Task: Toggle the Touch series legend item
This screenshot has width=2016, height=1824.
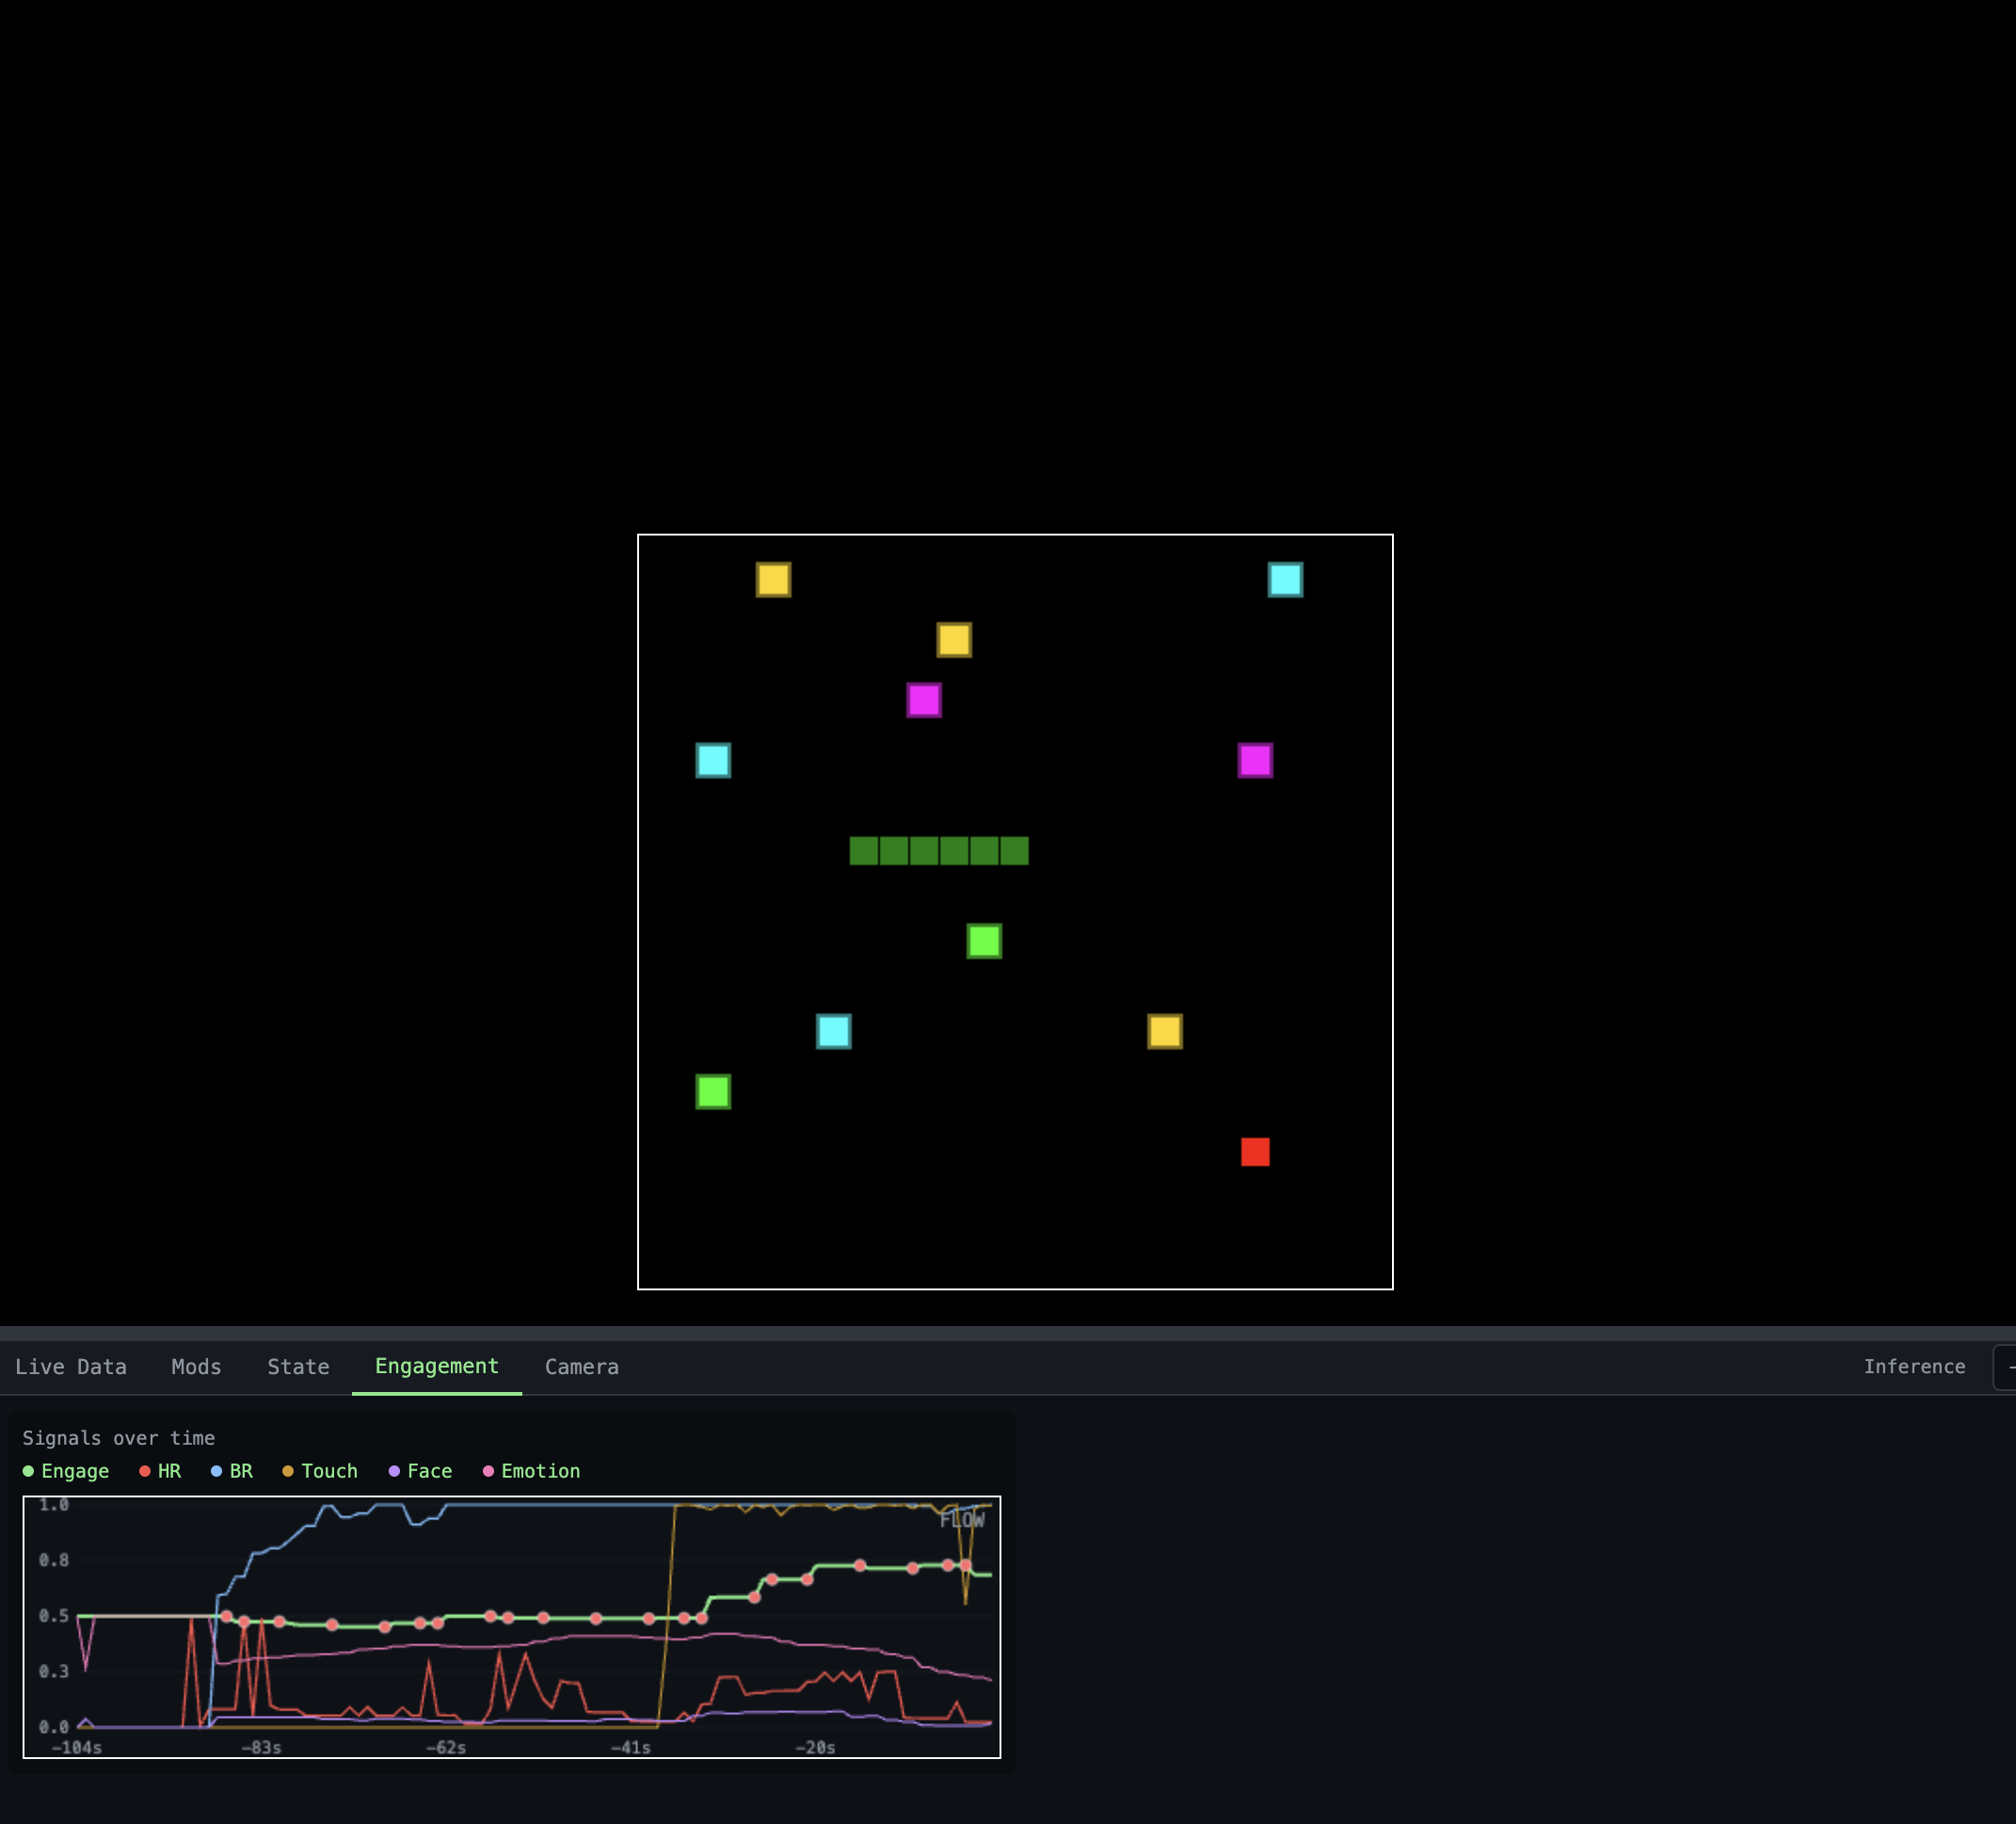Action: point(320,1471)
